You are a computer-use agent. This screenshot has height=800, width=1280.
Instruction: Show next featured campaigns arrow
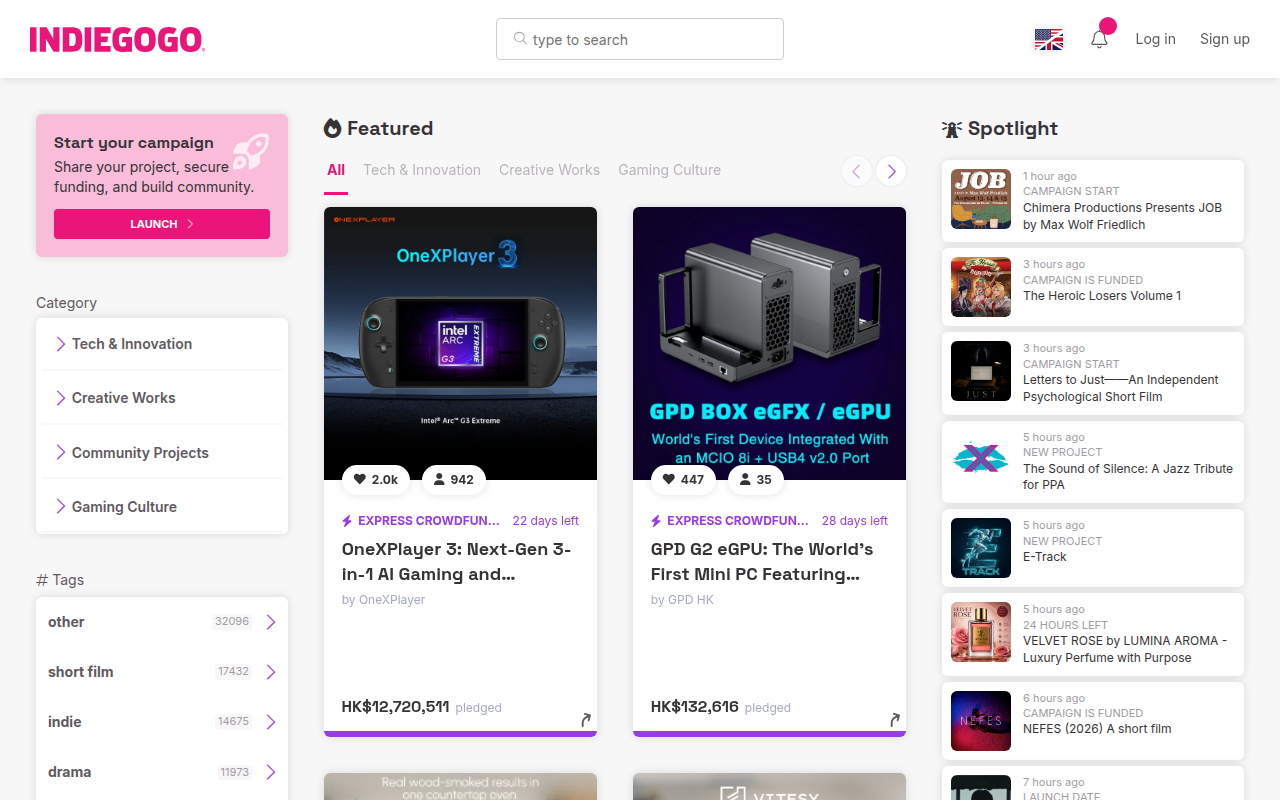click(x=891, y=171)
